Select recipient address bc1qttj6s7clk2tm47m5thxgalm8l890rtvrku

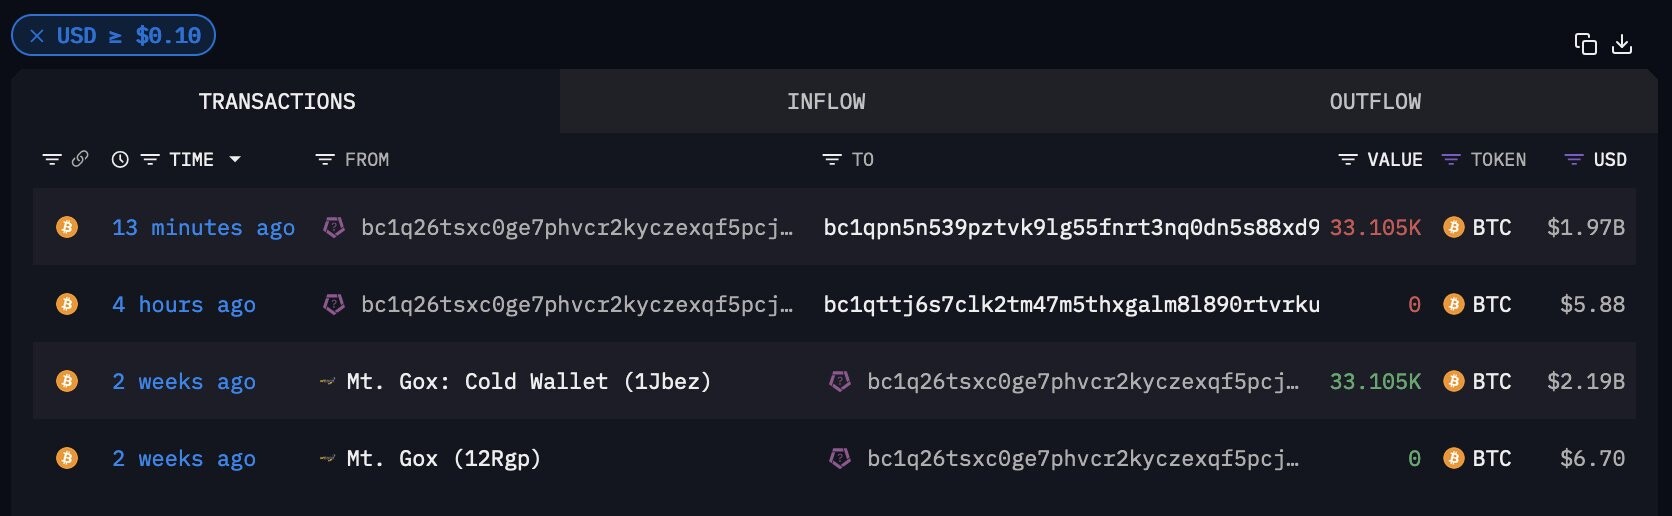pos(1071,304)
